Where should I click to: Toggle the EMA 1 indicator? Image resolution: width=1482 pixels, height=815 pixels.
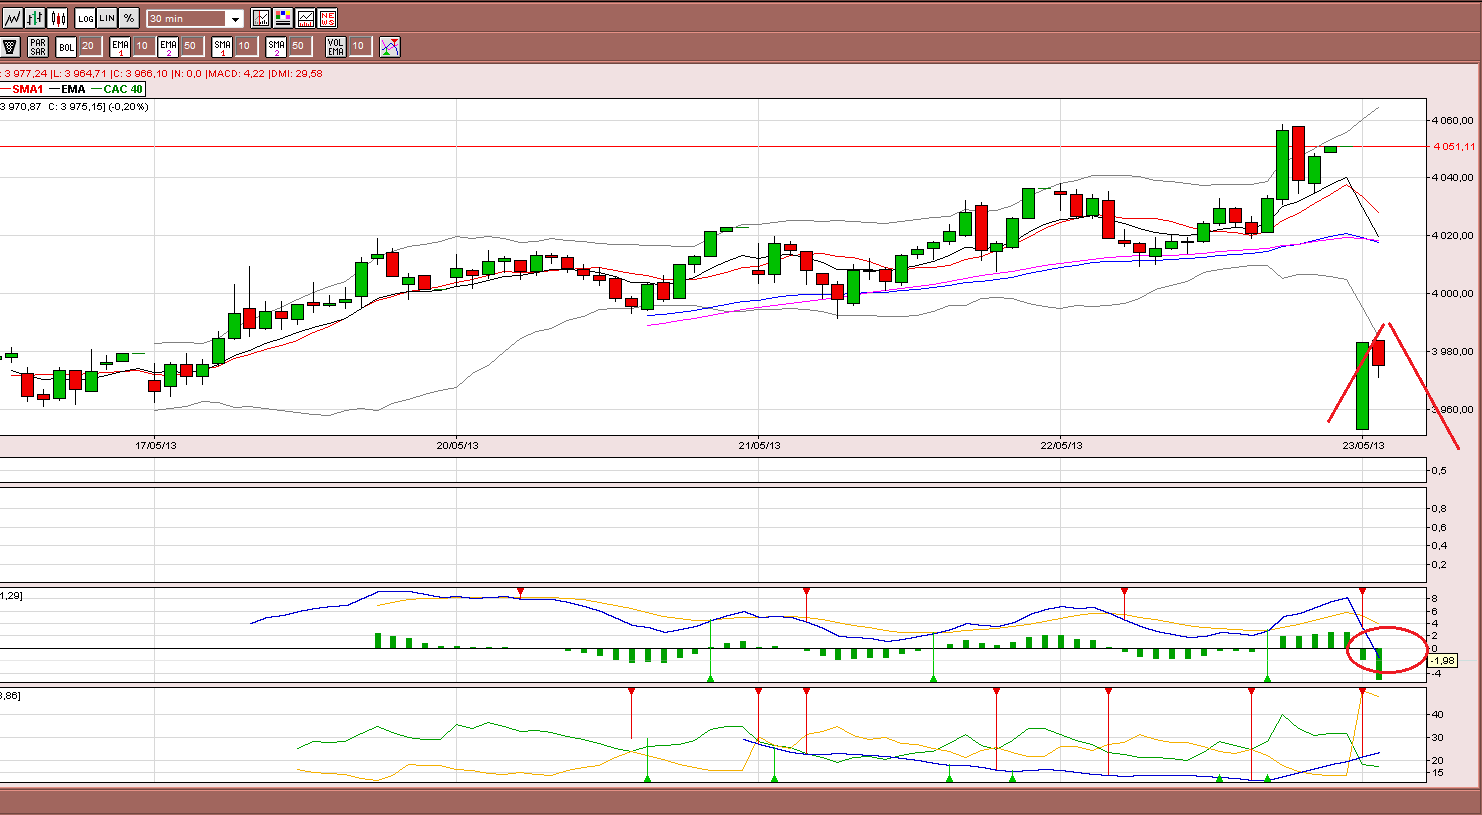120,46
